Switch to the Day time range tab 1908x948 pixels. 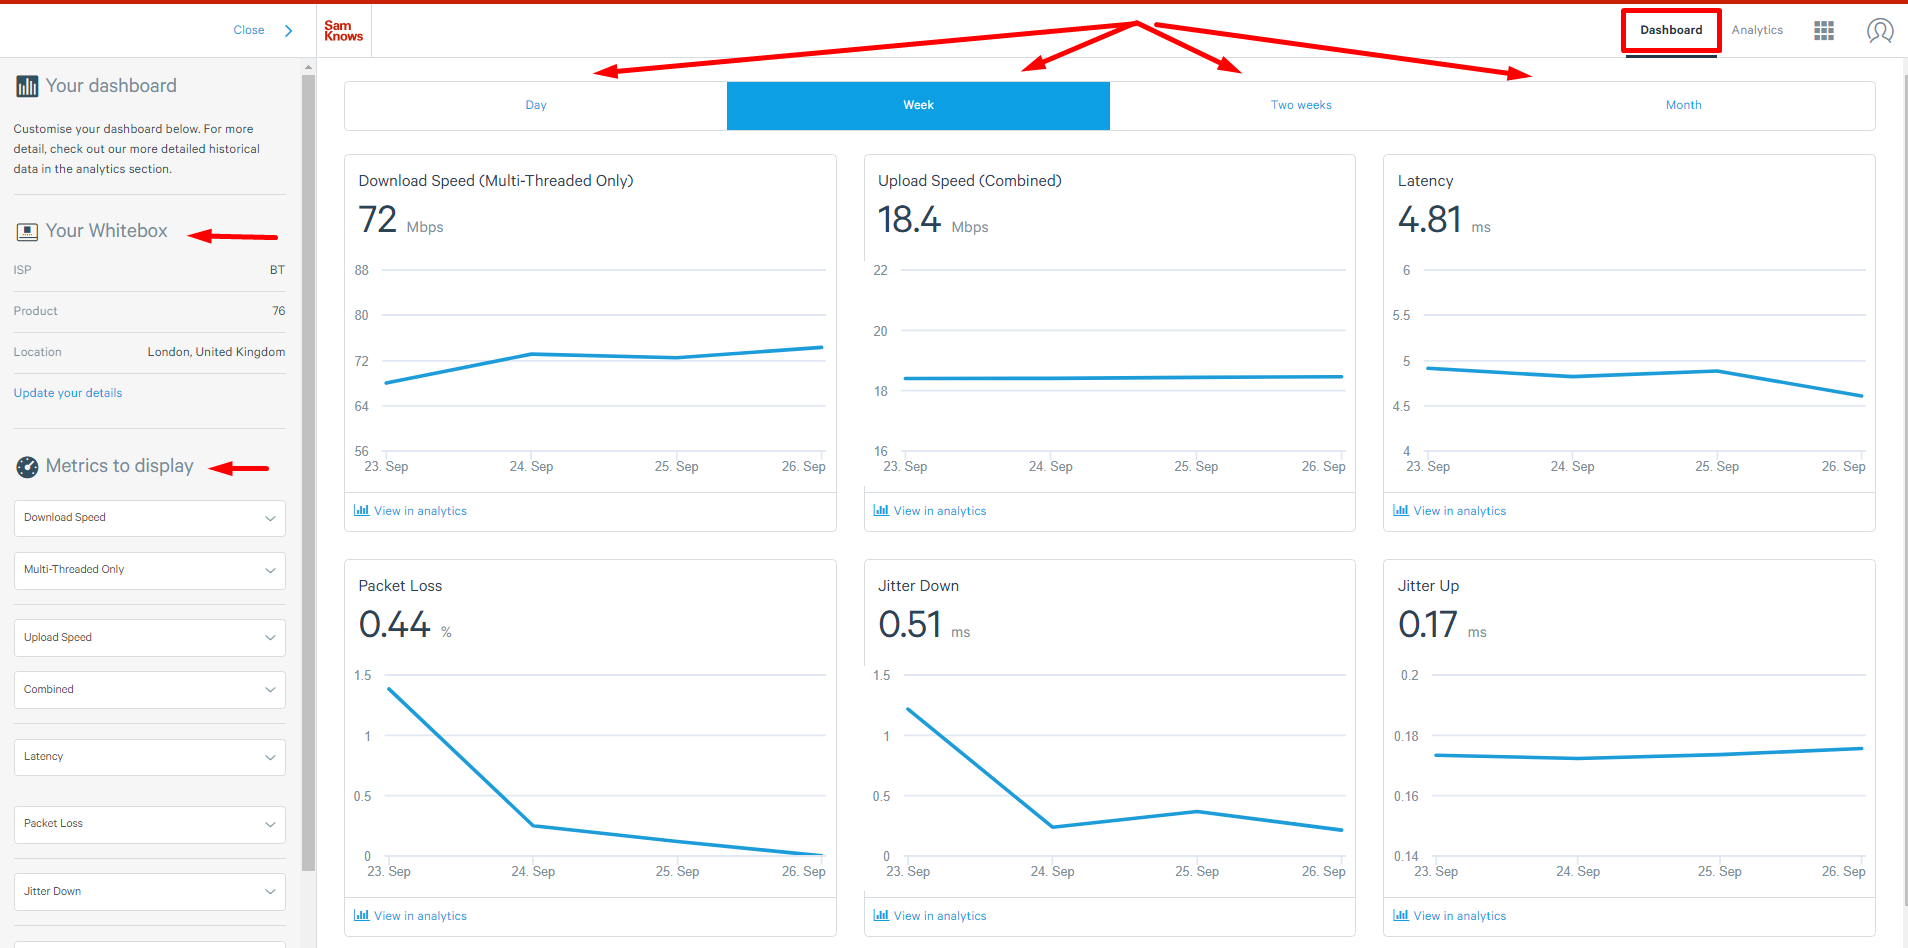pos(536,106)
